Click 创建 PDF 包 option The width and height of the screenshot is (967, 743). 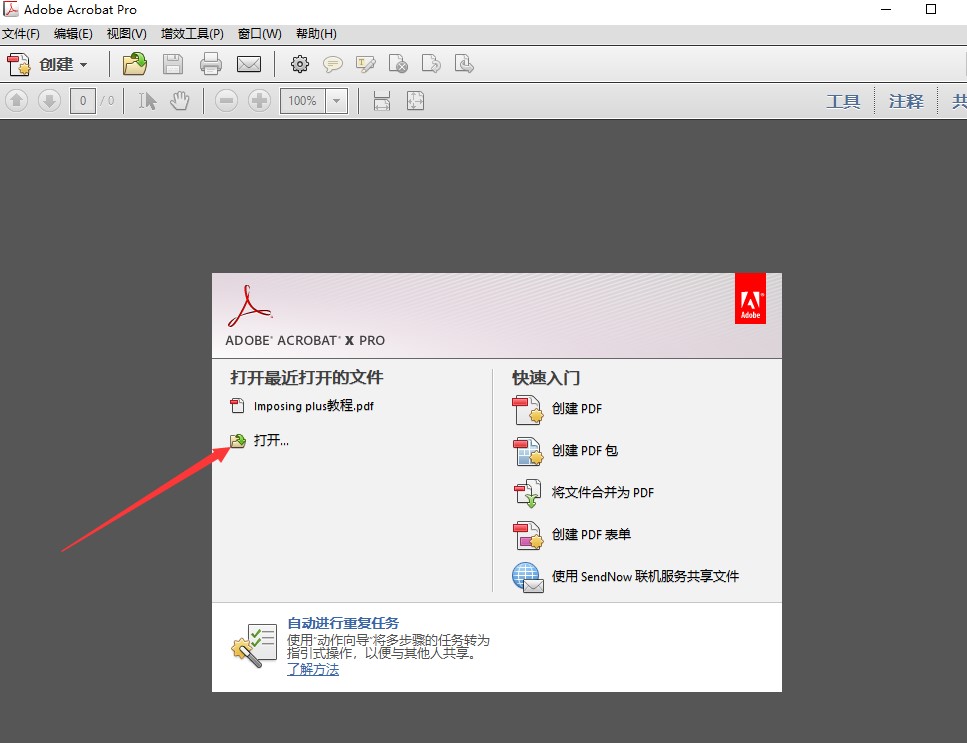tap(585, 450)
